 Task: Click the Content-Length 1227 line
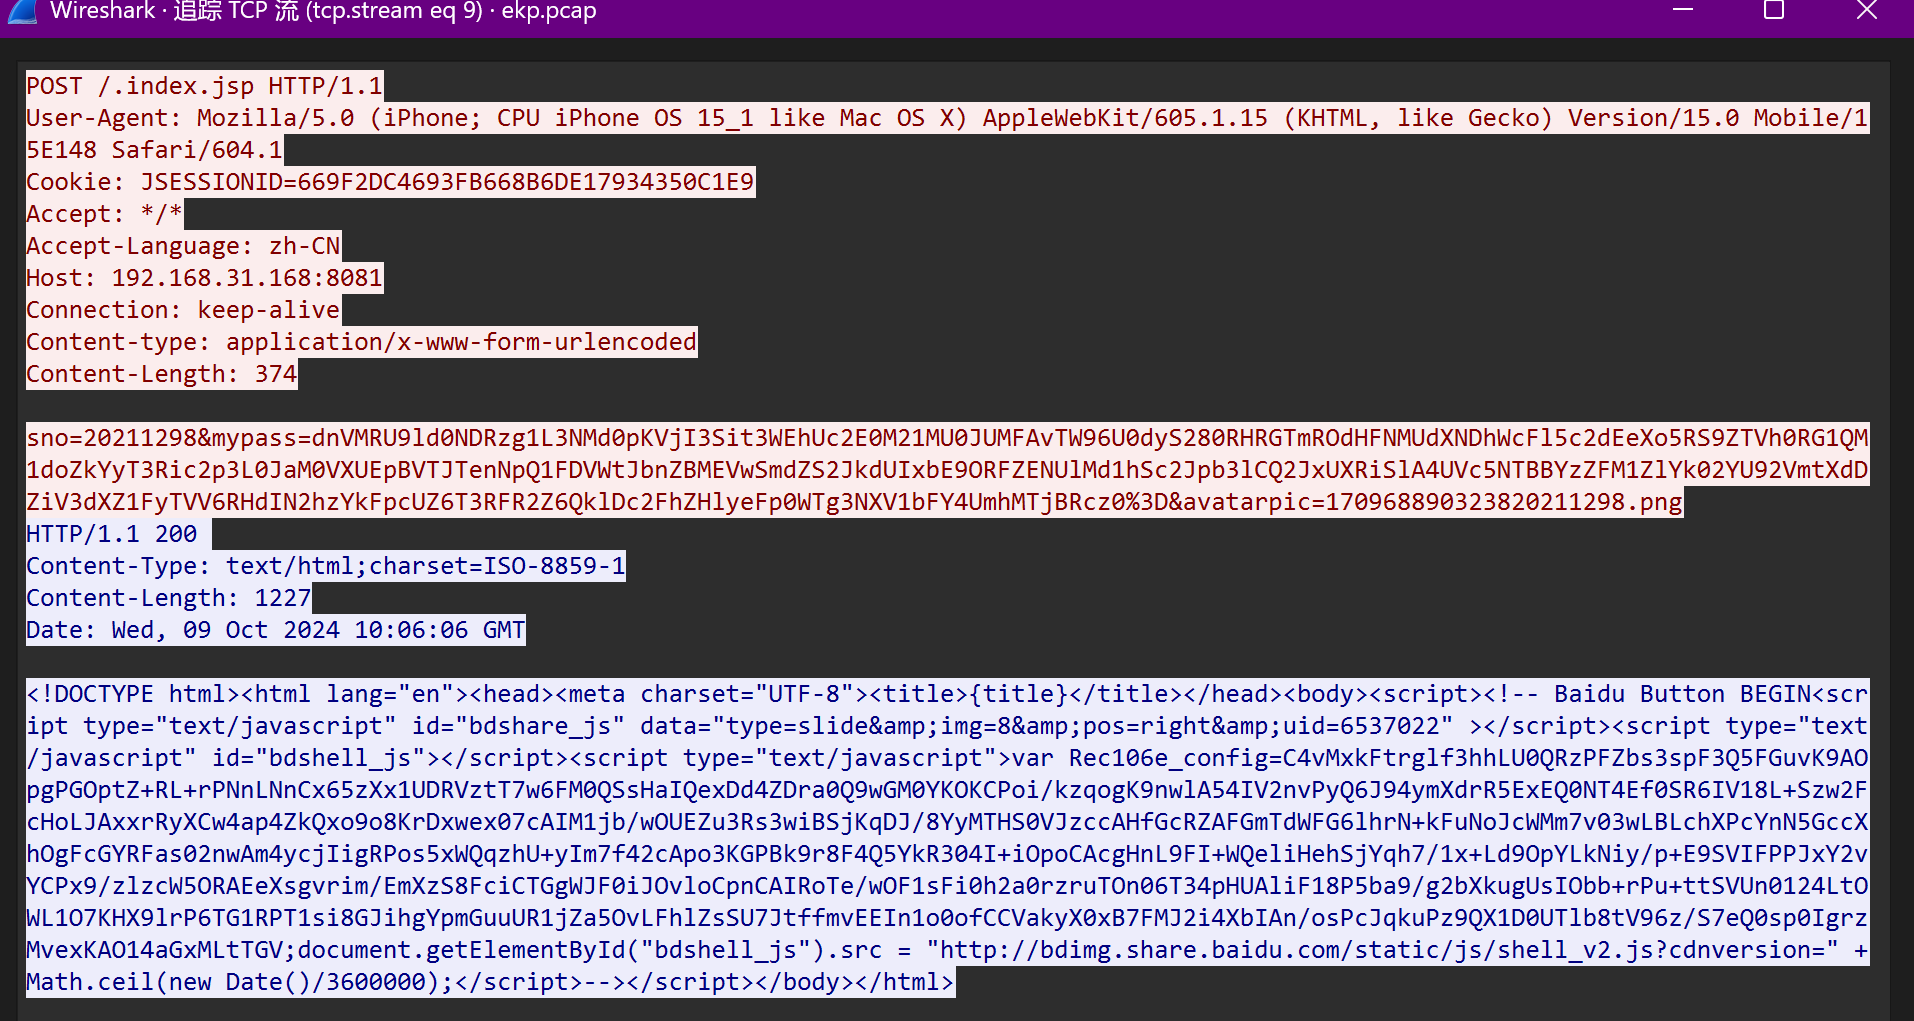pyautogui.click(x=168, y=598)
